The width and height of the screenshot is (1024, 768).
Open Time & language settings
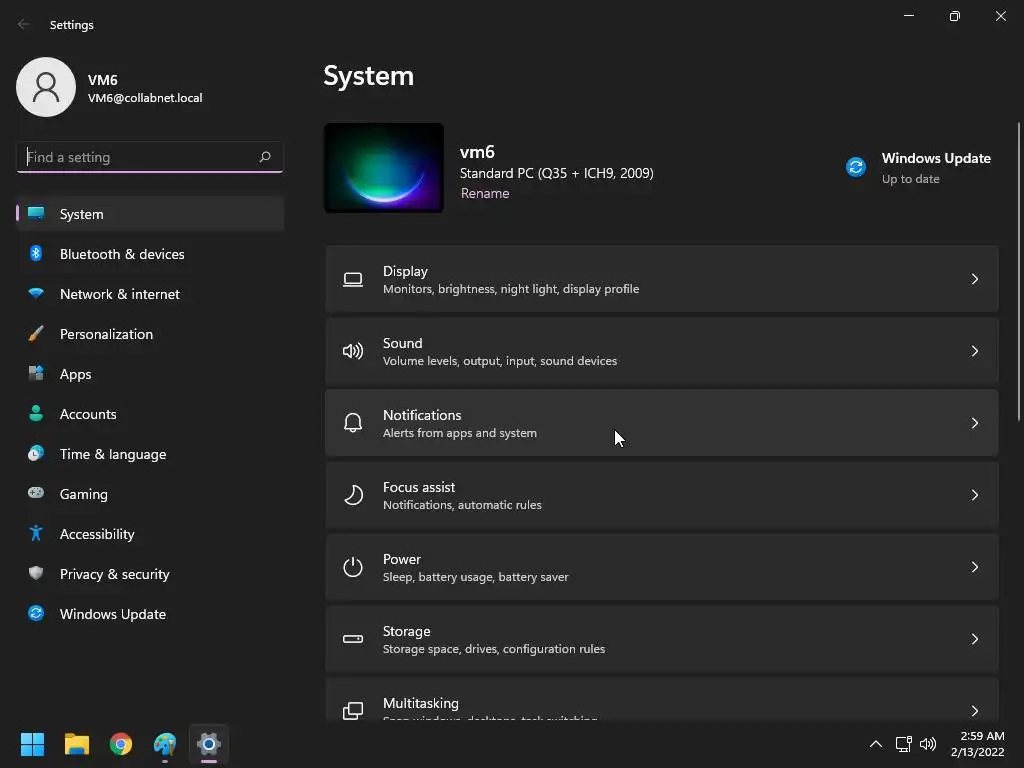pyautogui.click(x=150, y=454)
